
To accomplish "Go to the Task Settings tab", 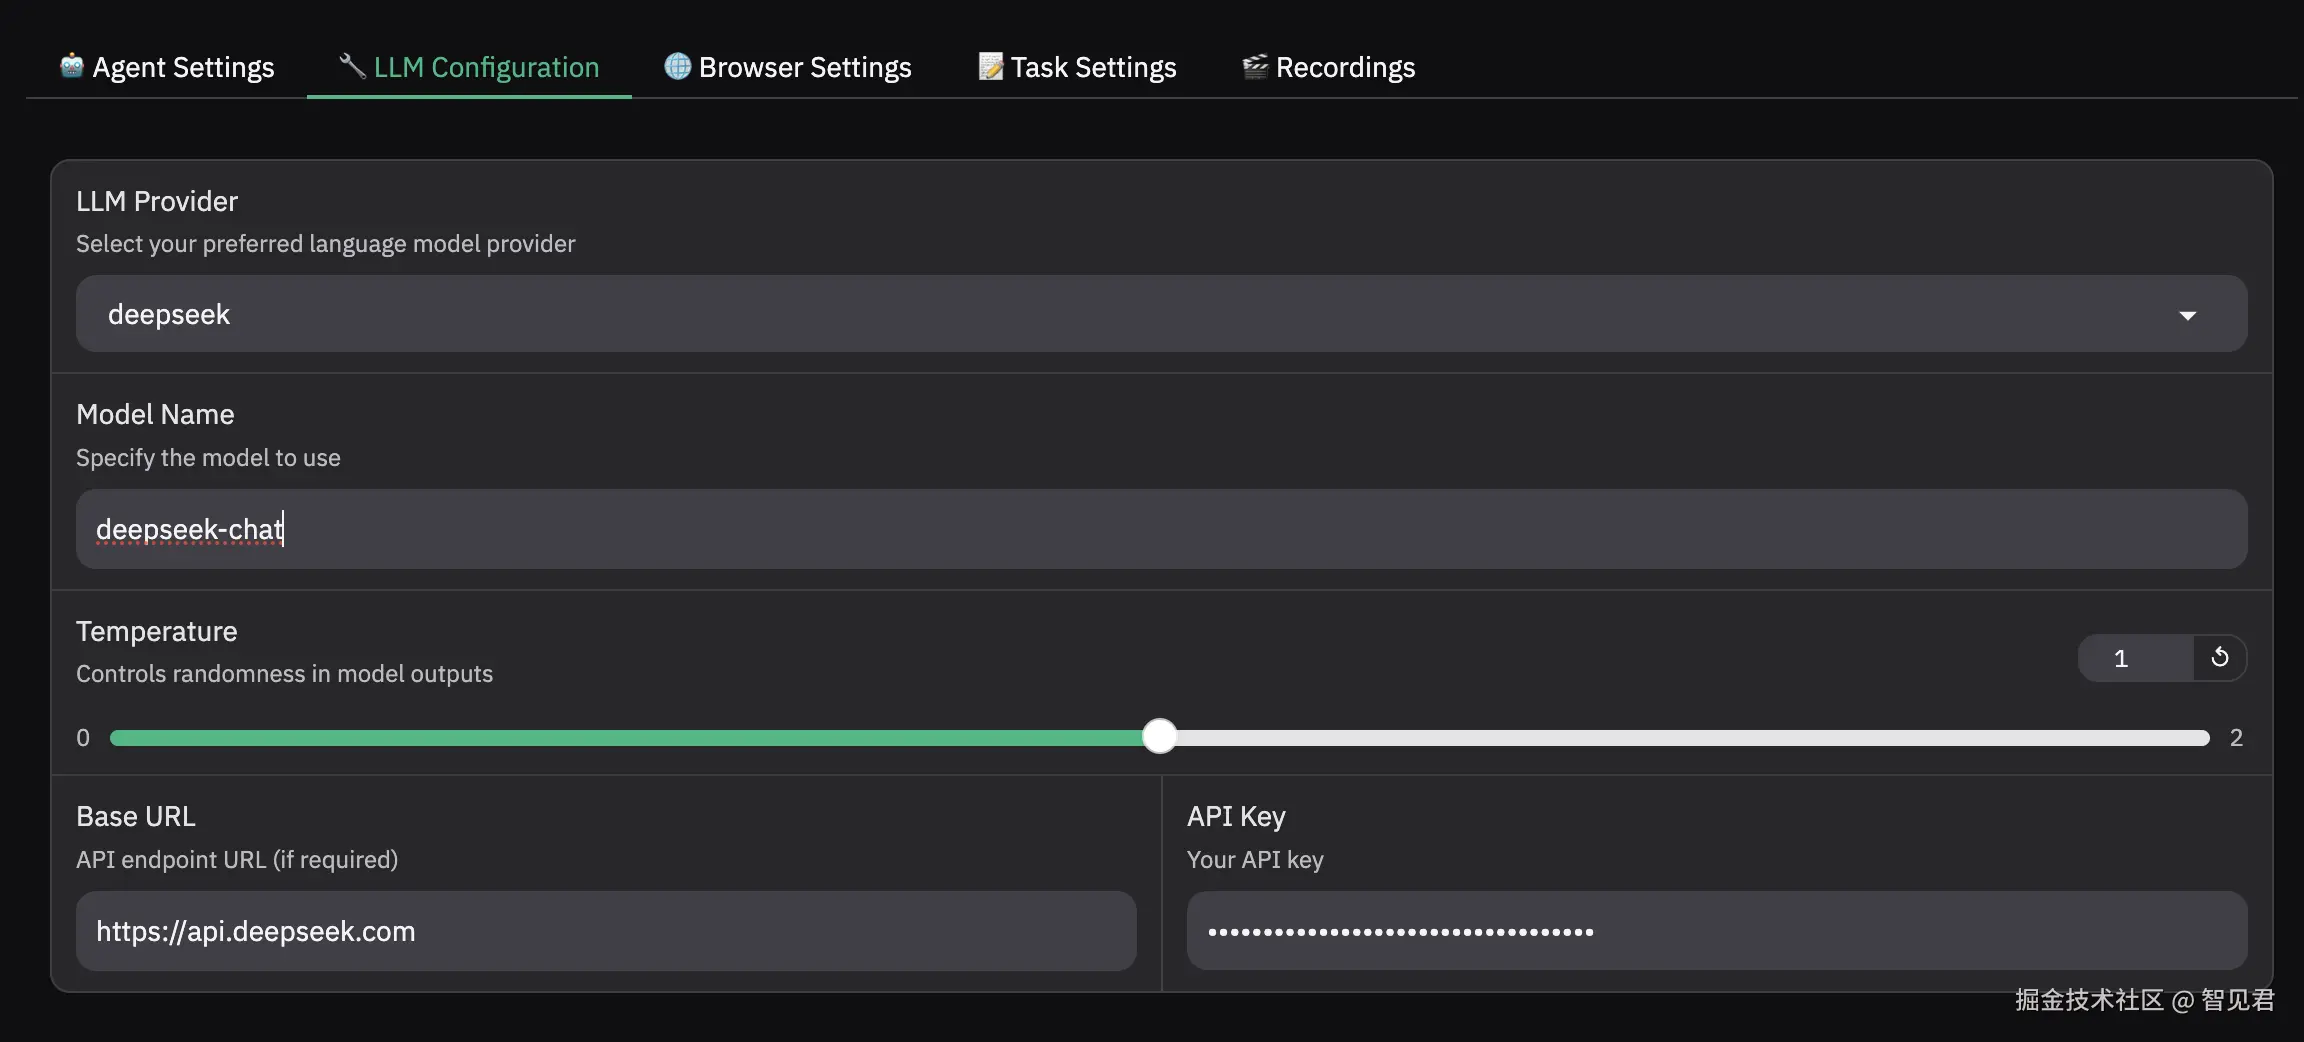I will point(1077,67).
